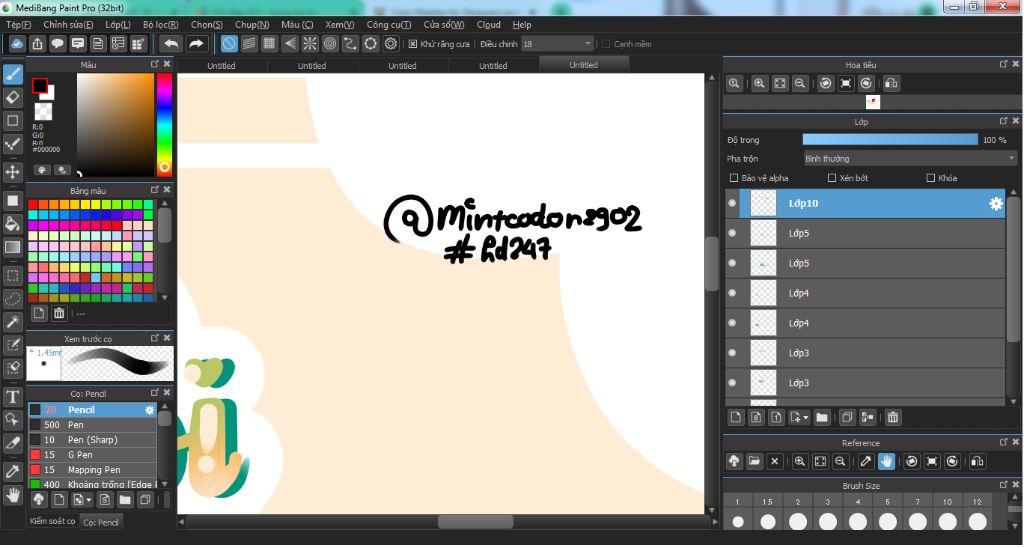Choose the Mapping Pen brush
This screenshot has height=548, width=1024.
pyautogui.click(x=92, y=470)
